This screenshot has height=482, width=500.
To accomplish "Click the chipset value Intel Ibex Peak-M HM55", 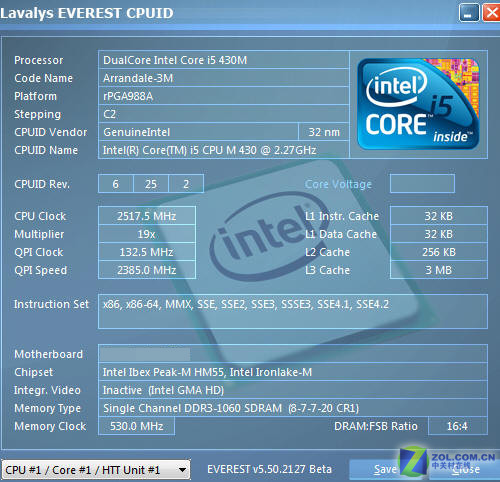I will pos(293,372).
